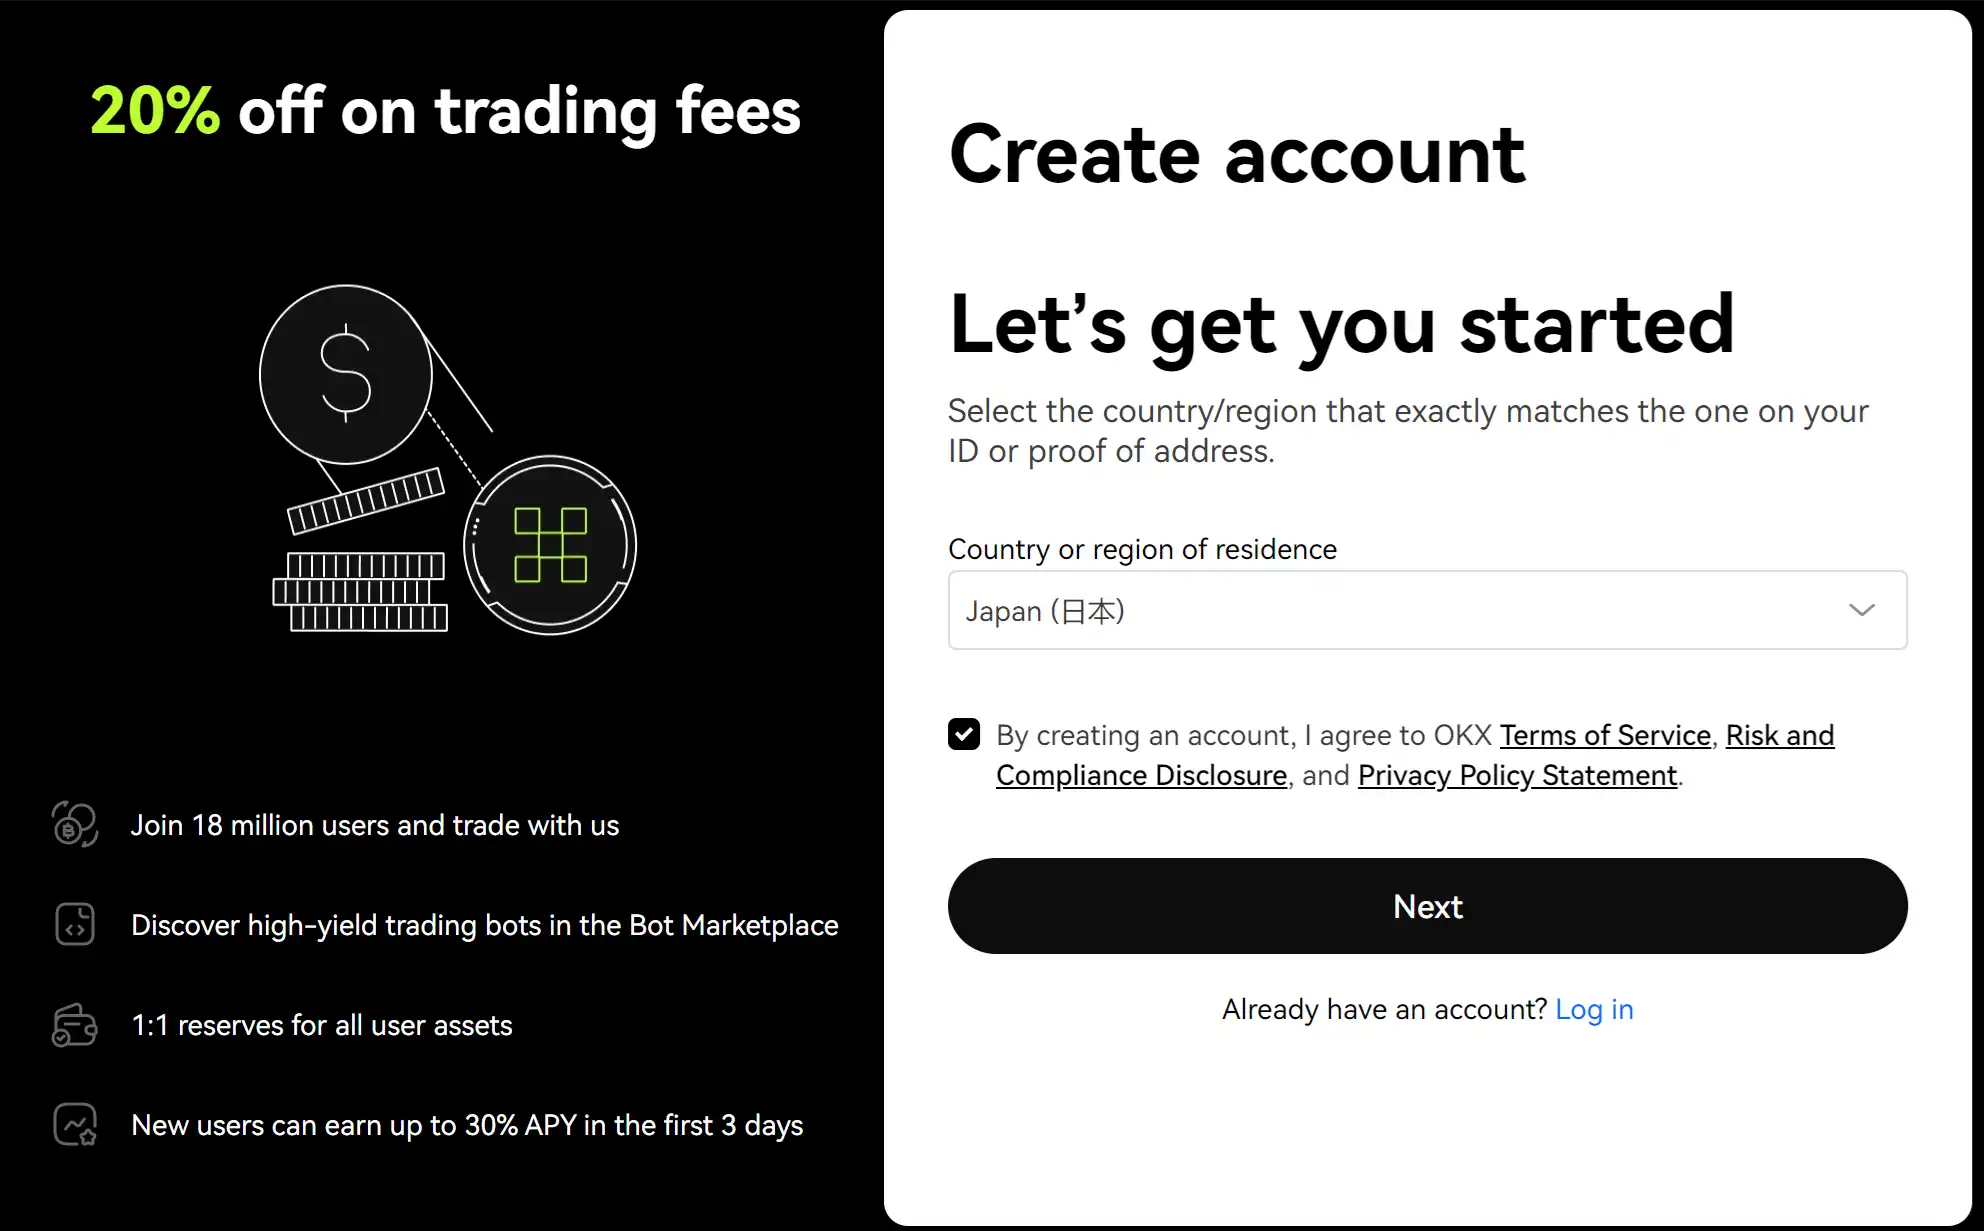Click the users and coins icon
The width and height of the screenshot is (1984, 1231).
75,825
